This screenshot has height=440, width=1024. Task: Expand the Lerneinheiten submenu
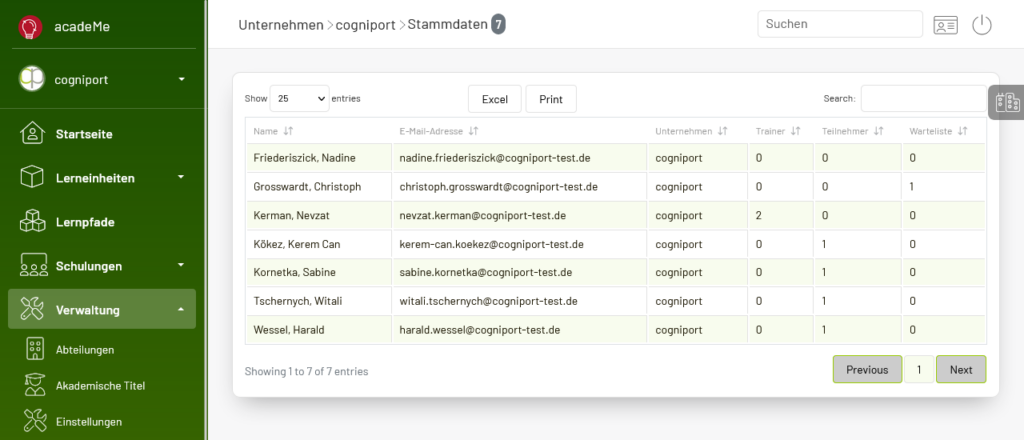tap(103, 178)
